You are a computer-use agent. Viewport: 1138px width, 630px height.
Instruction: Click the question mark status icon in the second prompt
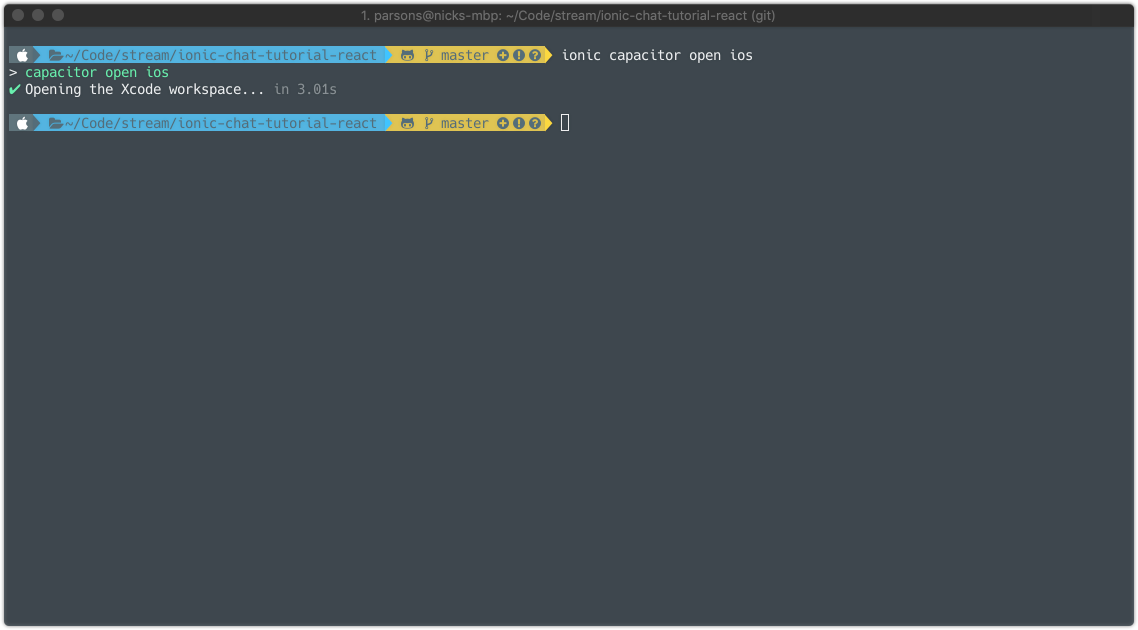coord(535,123)
